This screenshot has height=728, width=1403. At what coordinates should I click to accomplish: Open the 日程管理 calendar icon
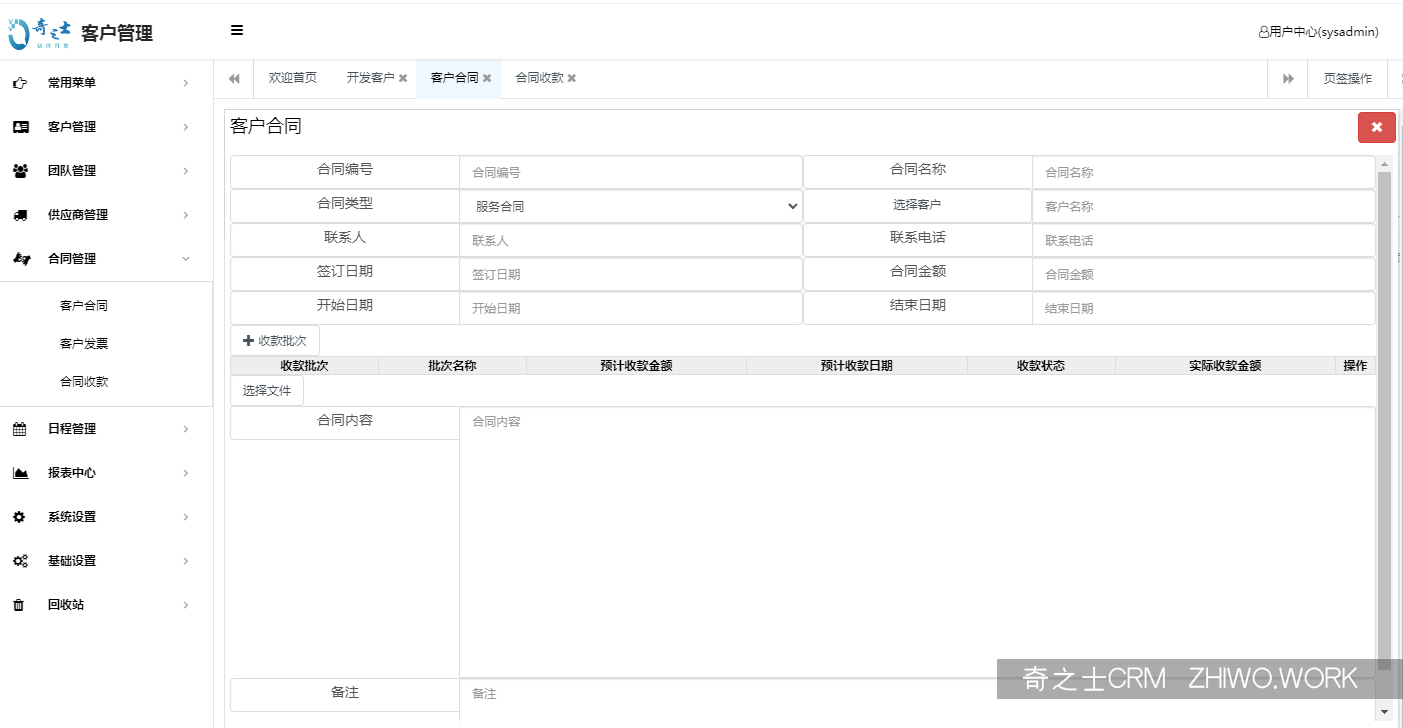[x=20, y=428]
